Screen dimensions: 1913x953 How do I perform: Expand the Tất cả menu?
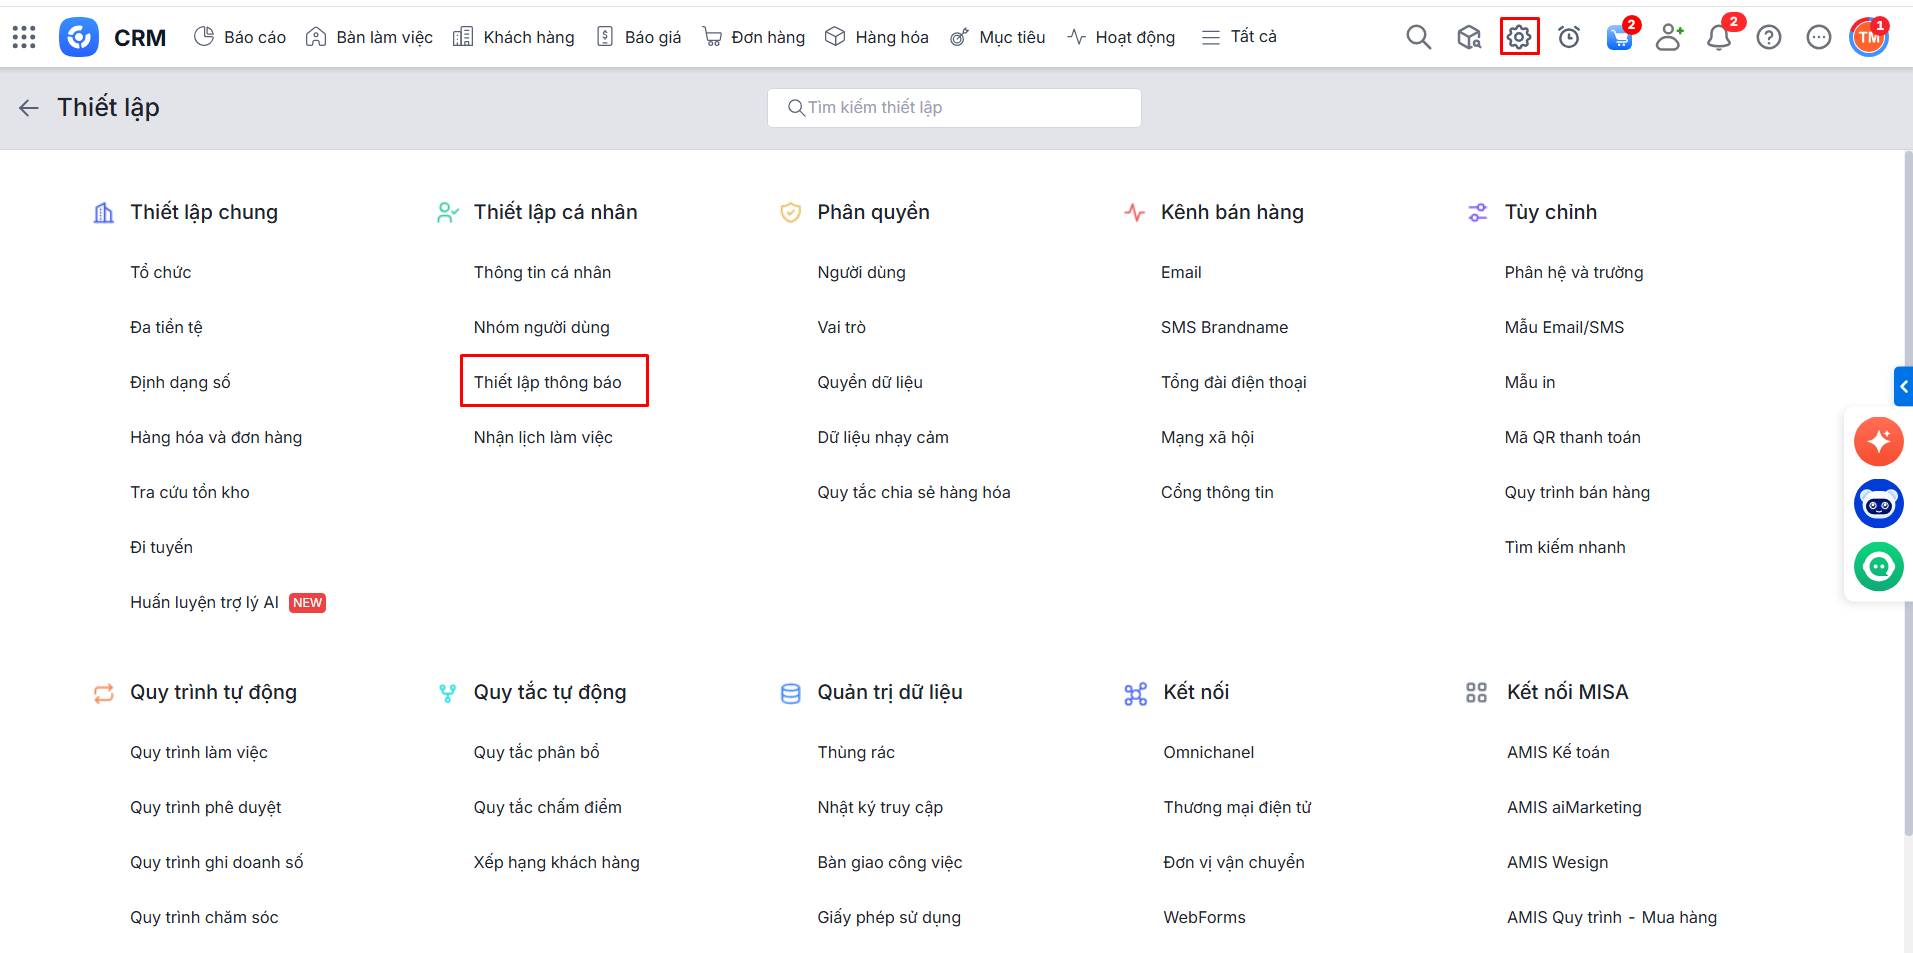coord(1239,37)
